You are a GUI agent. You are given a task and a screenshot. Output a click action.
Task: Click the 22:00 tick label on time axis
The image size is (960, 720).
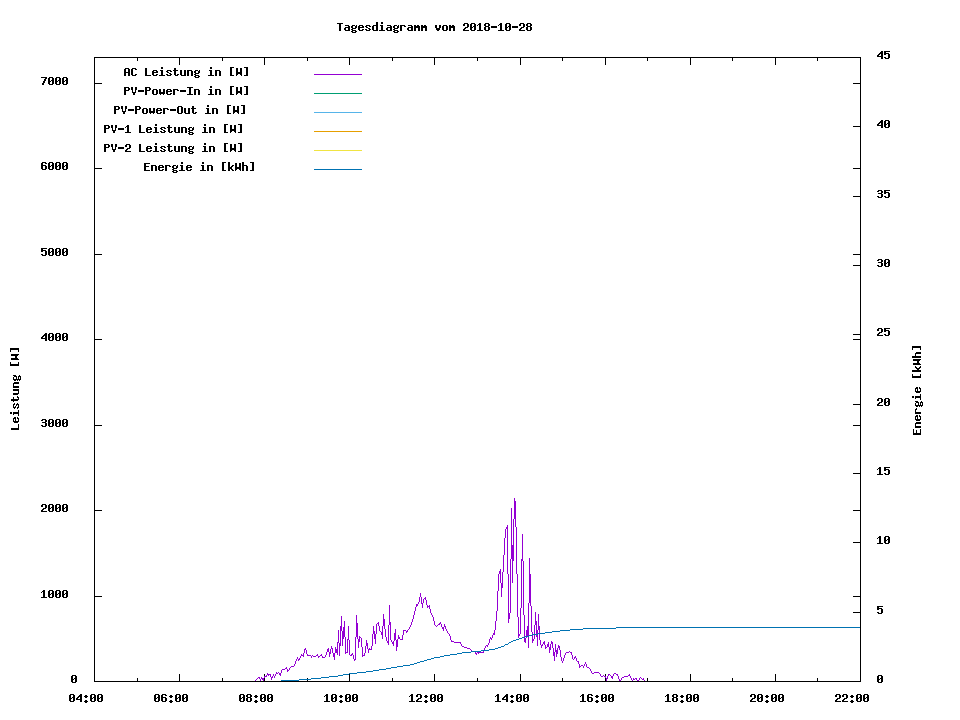tap(852, 699)
